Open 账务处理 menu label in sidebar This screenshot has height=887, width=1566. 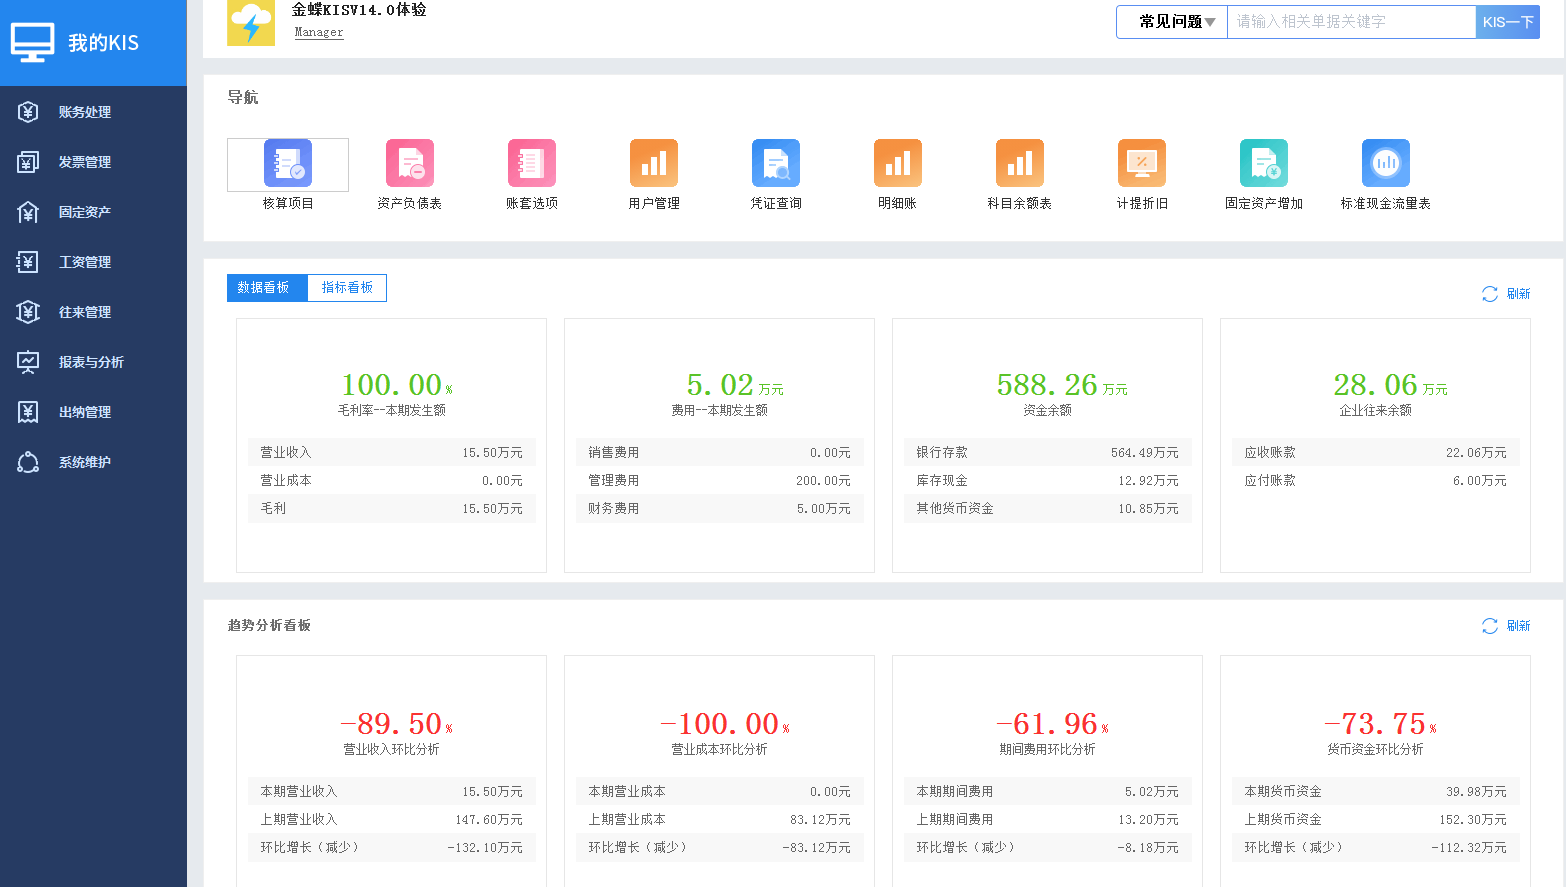(x=85, y=112)
